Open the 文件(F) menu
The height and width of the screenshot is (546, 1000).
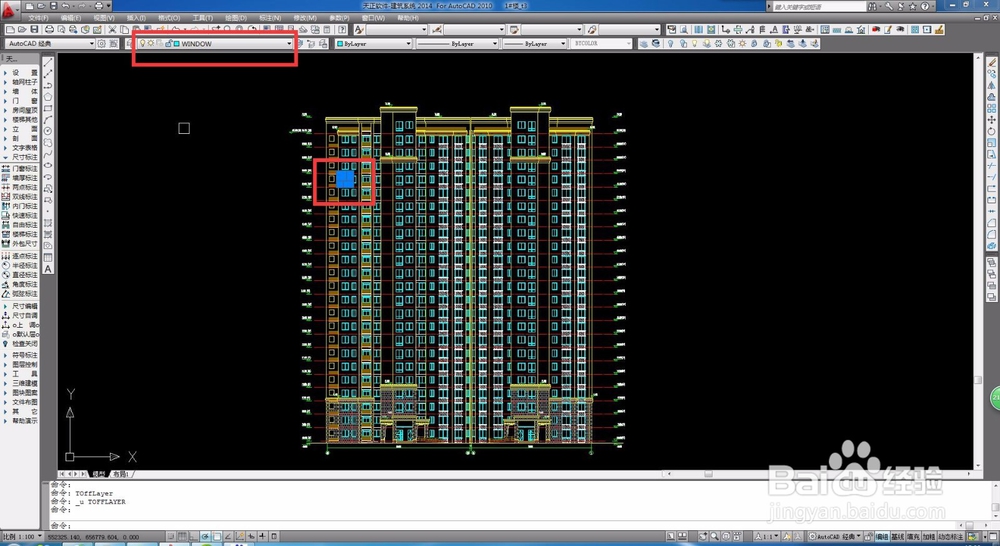click(38, 18)
